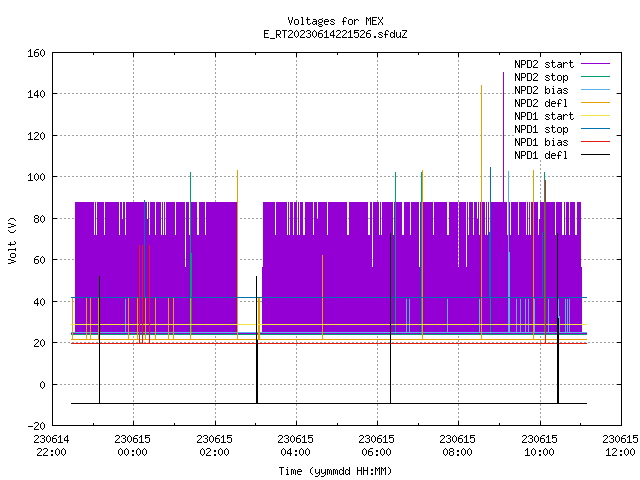Screen dimensions: 640x480
Task: Click the 230615 04:00 time tick label
Action: click(296, 446)
